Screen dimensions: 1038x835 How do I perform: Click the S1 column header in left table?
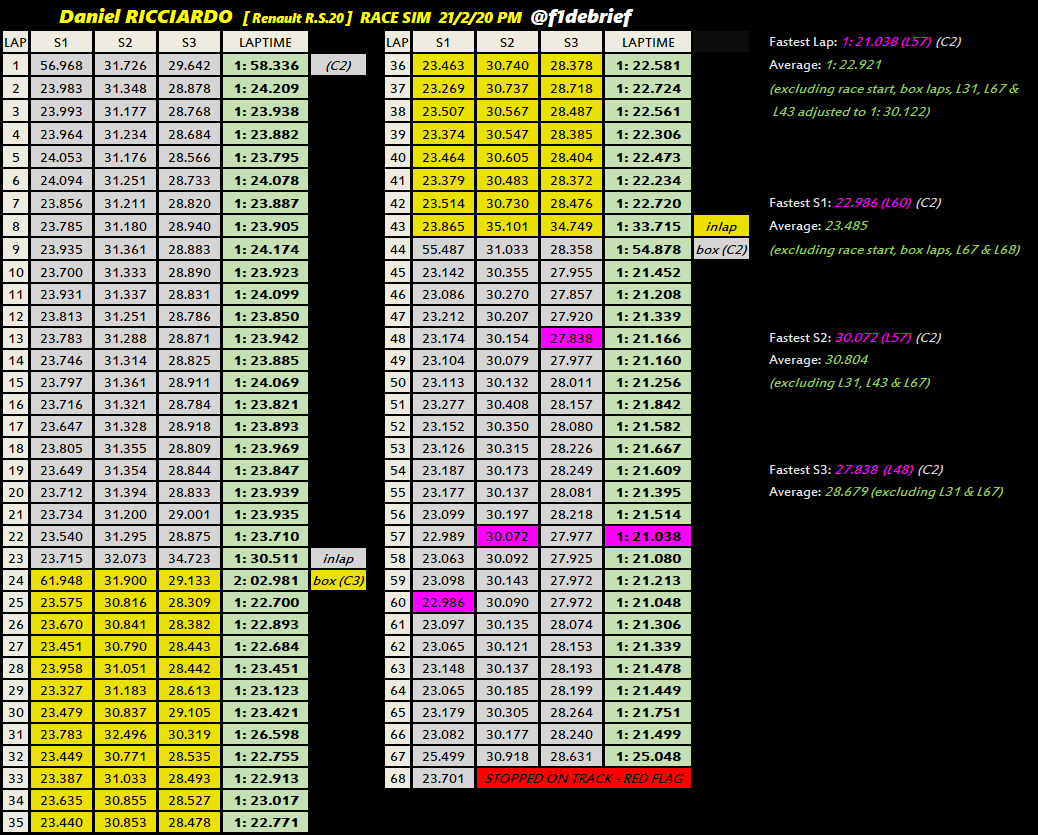61,42
